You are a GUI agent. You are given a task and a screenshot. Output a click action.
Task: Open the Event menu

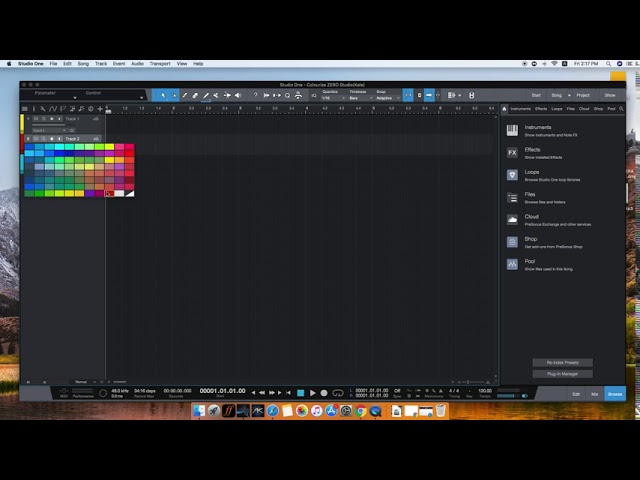119,64
